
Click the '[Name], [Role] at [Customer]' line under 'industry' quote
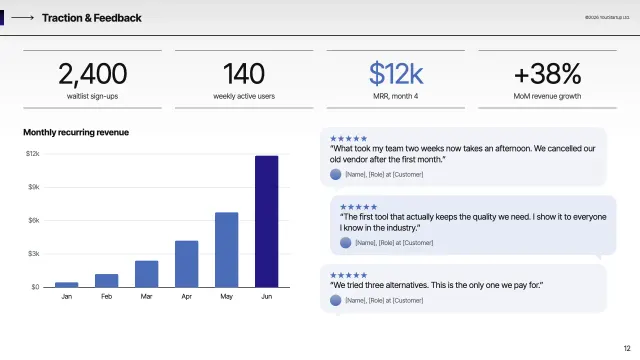tap(394, 242)
